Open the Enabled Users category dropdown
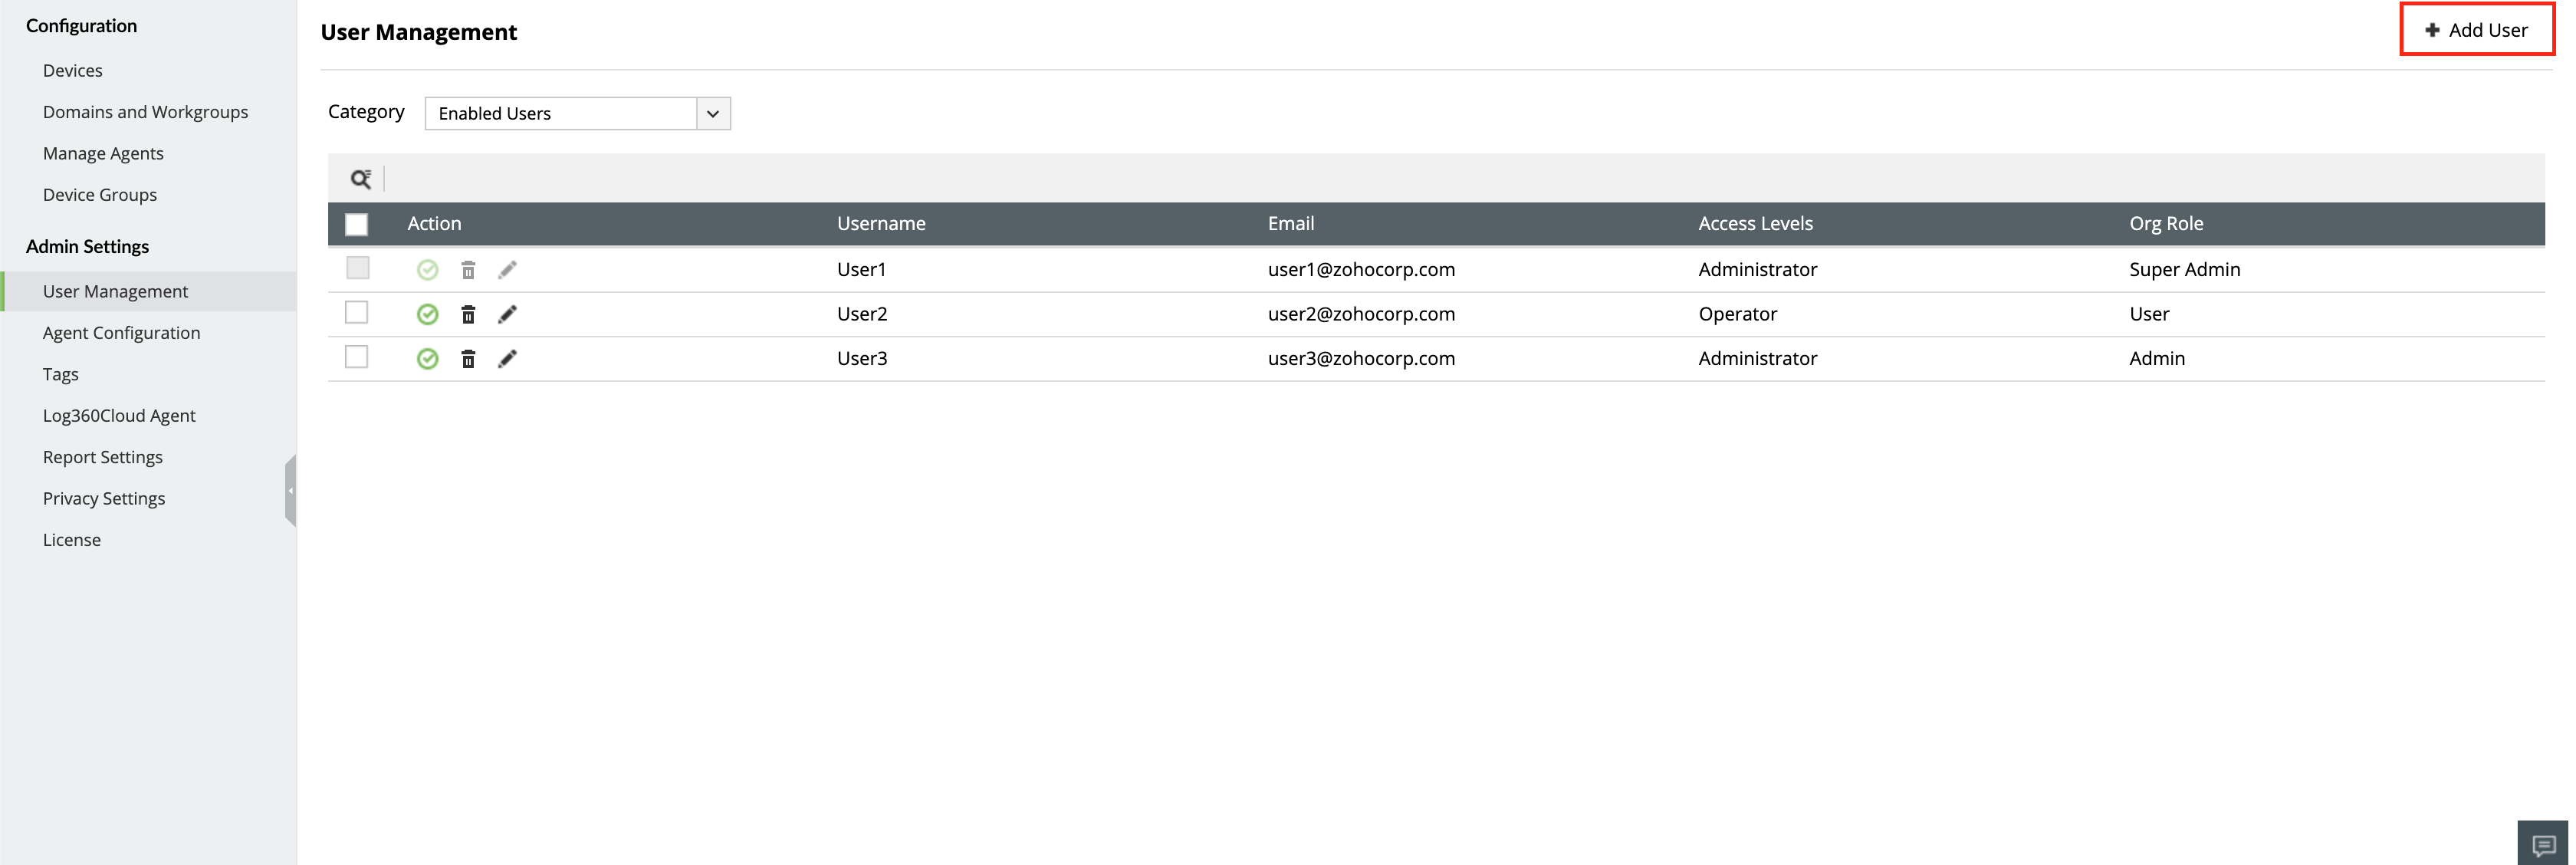2576x865 pixels. click(560, 113)
